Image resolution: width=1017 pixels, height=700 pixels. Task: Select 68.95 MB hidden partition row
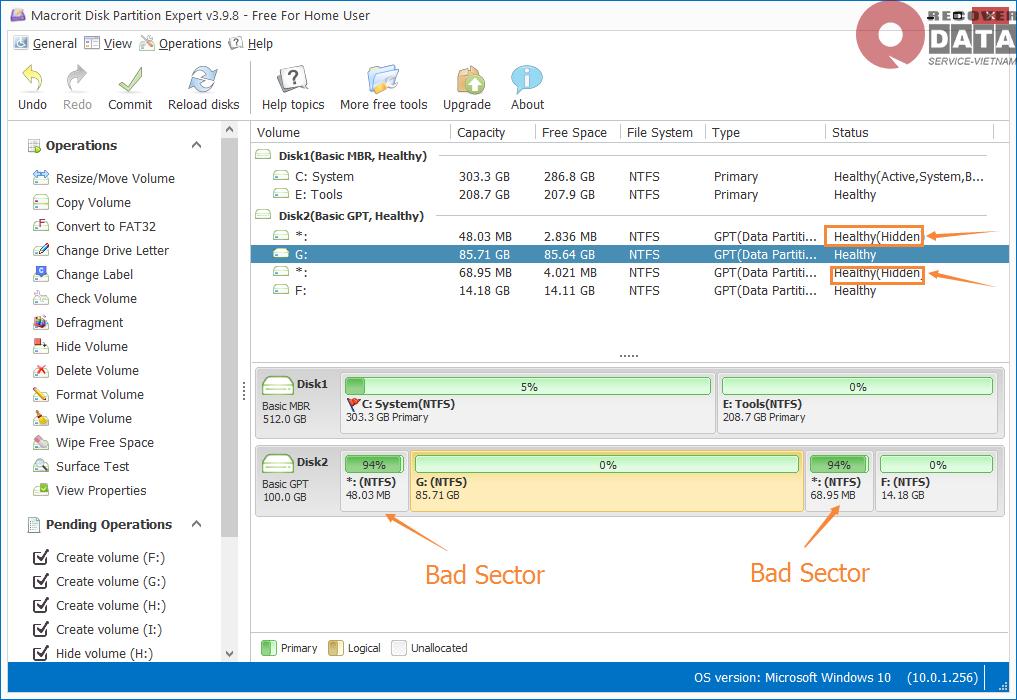coord(629,272)
